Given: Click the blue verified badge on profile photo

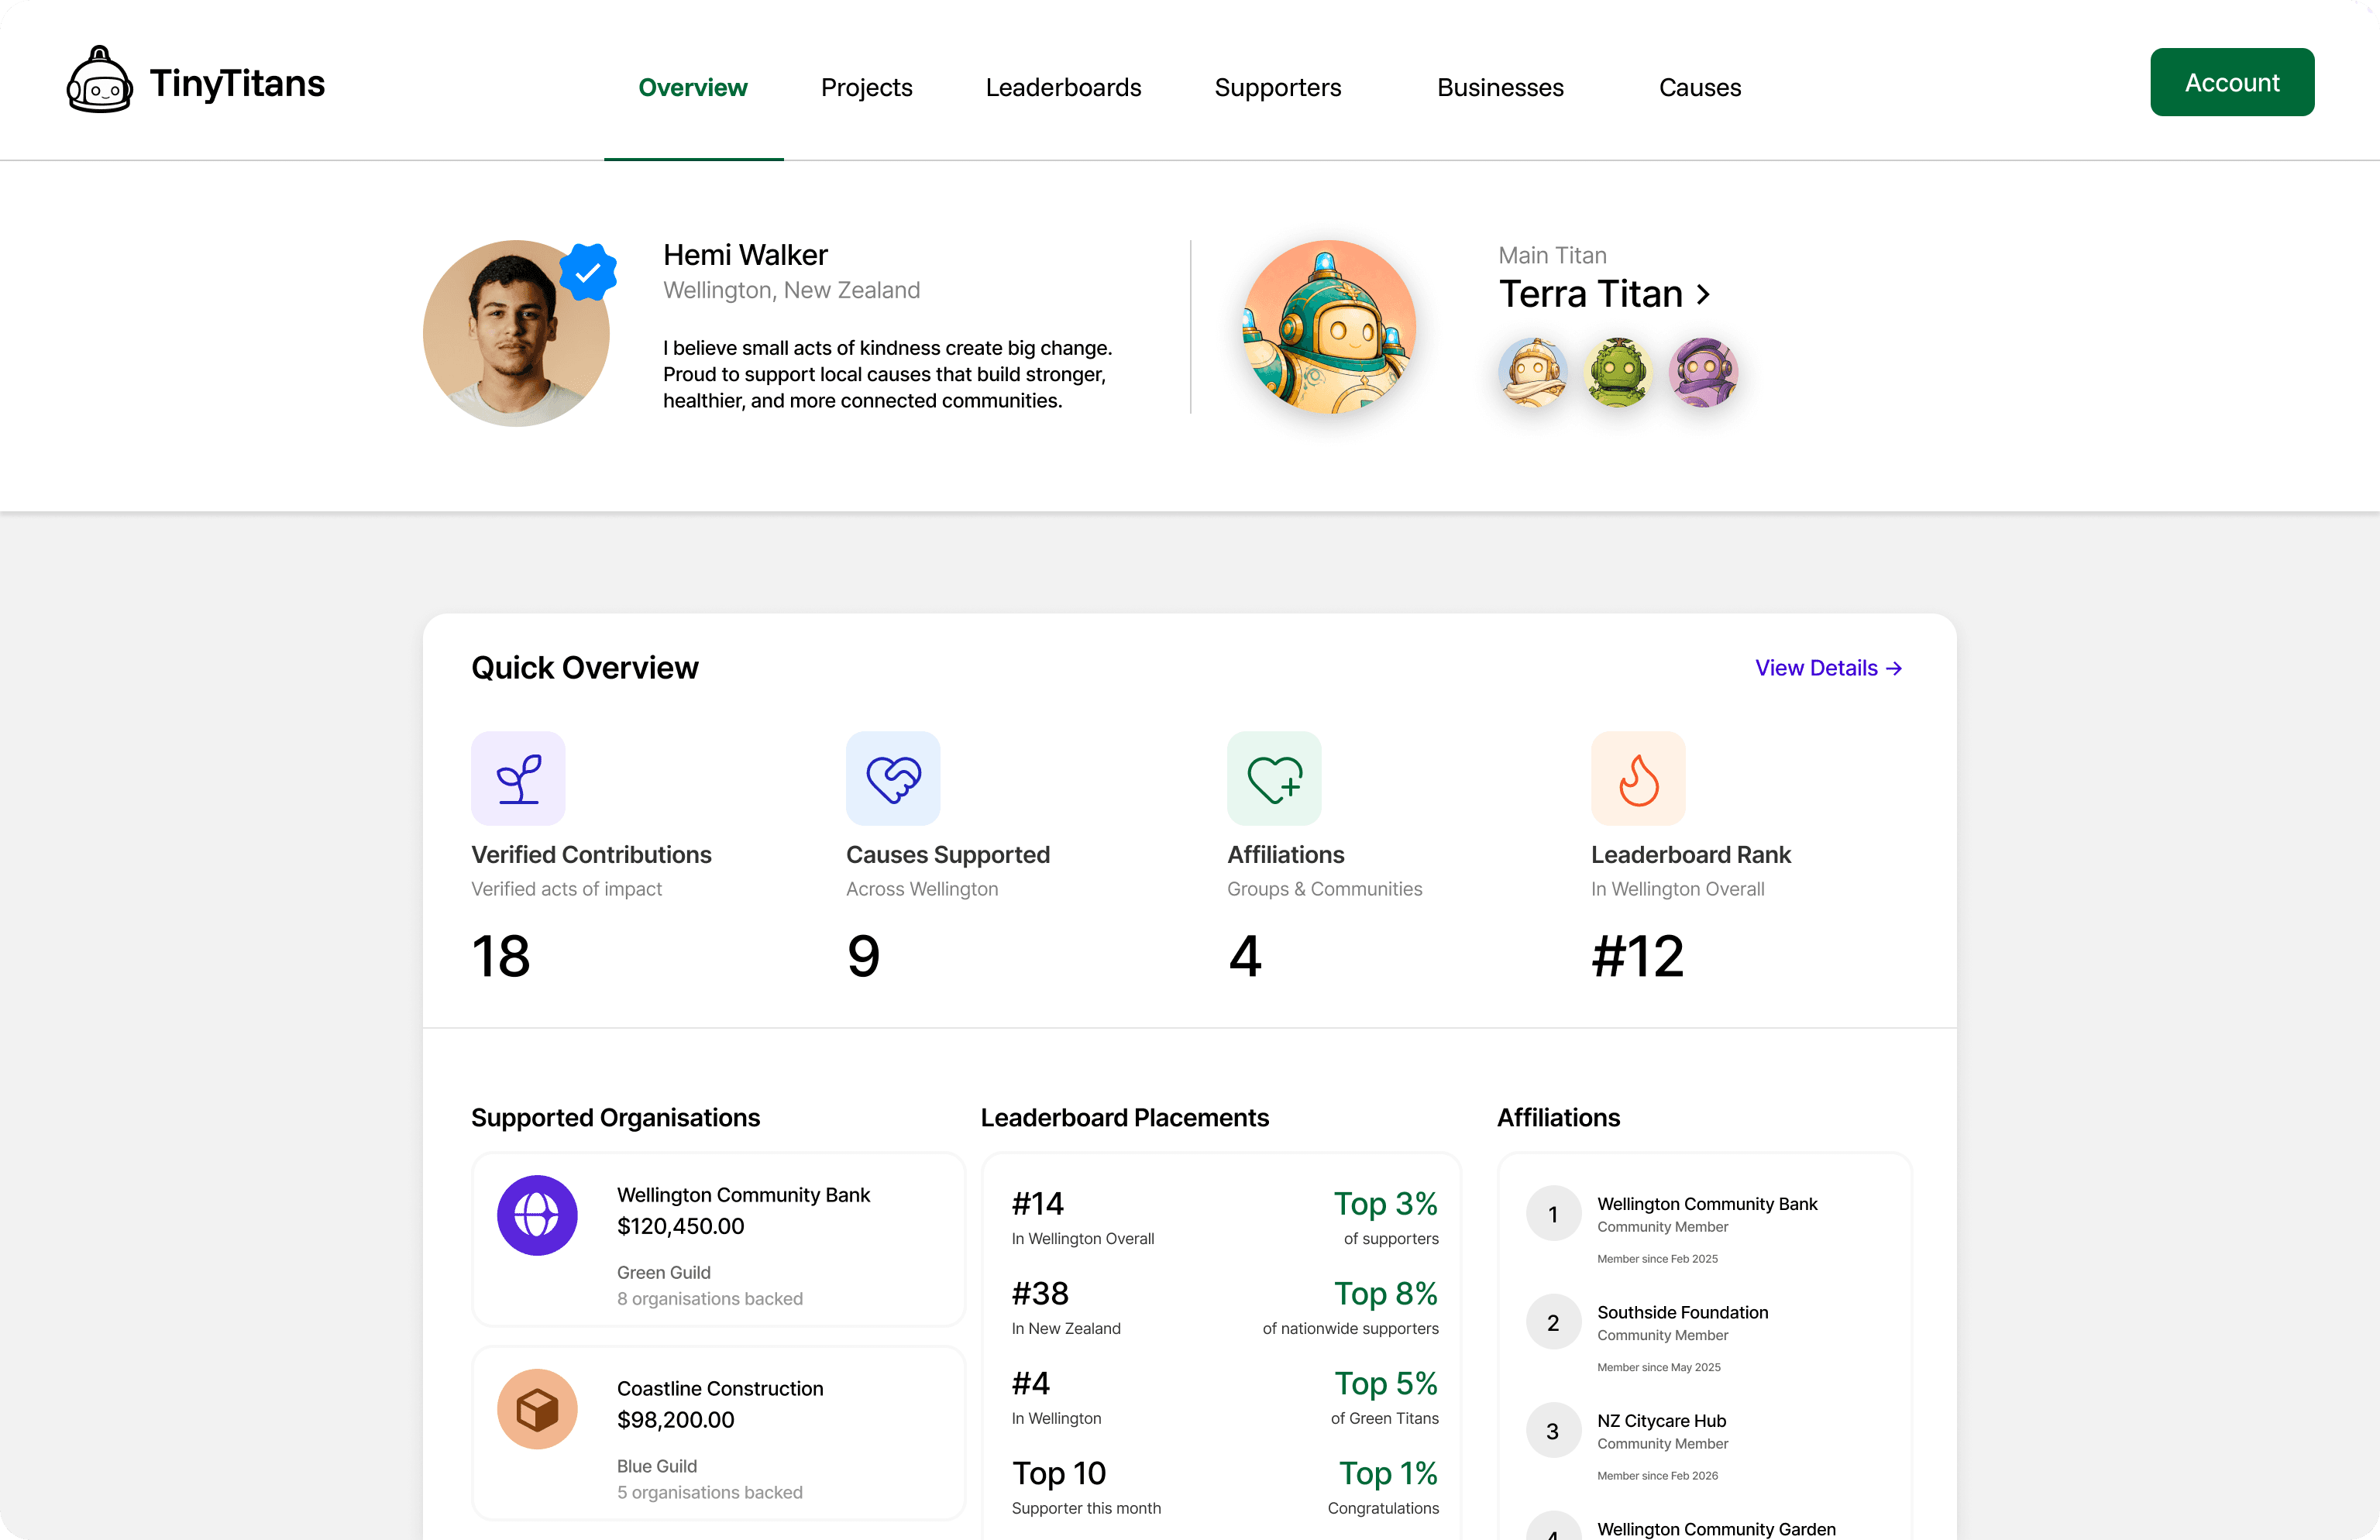Looking at the screenshot, I should [x=588, y=272].
